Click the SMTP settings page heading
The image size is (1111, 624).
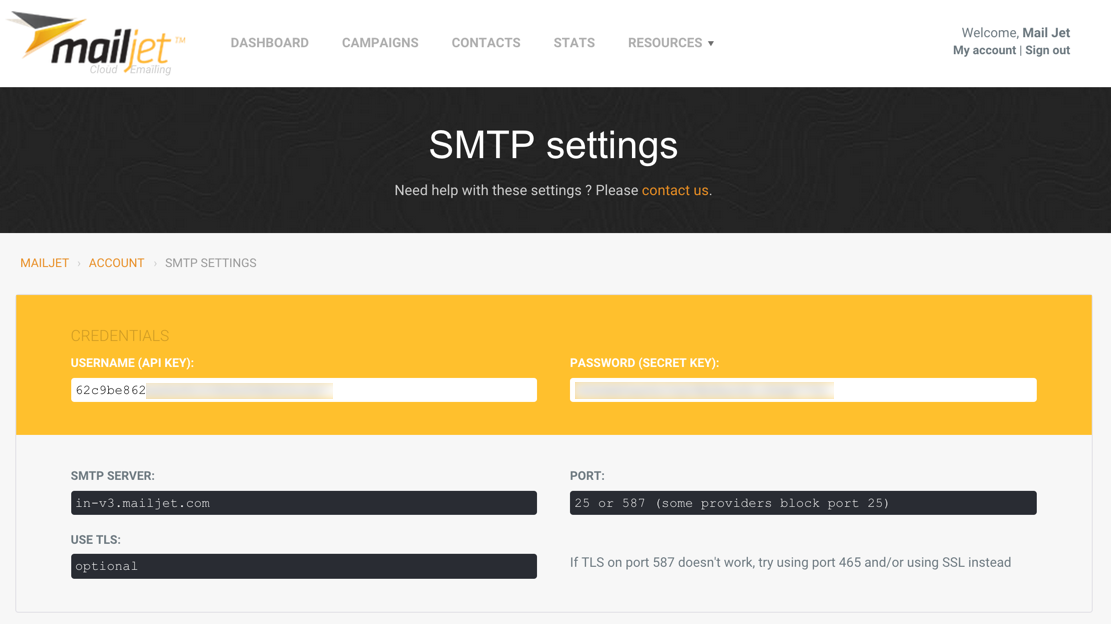coord(553,145)
